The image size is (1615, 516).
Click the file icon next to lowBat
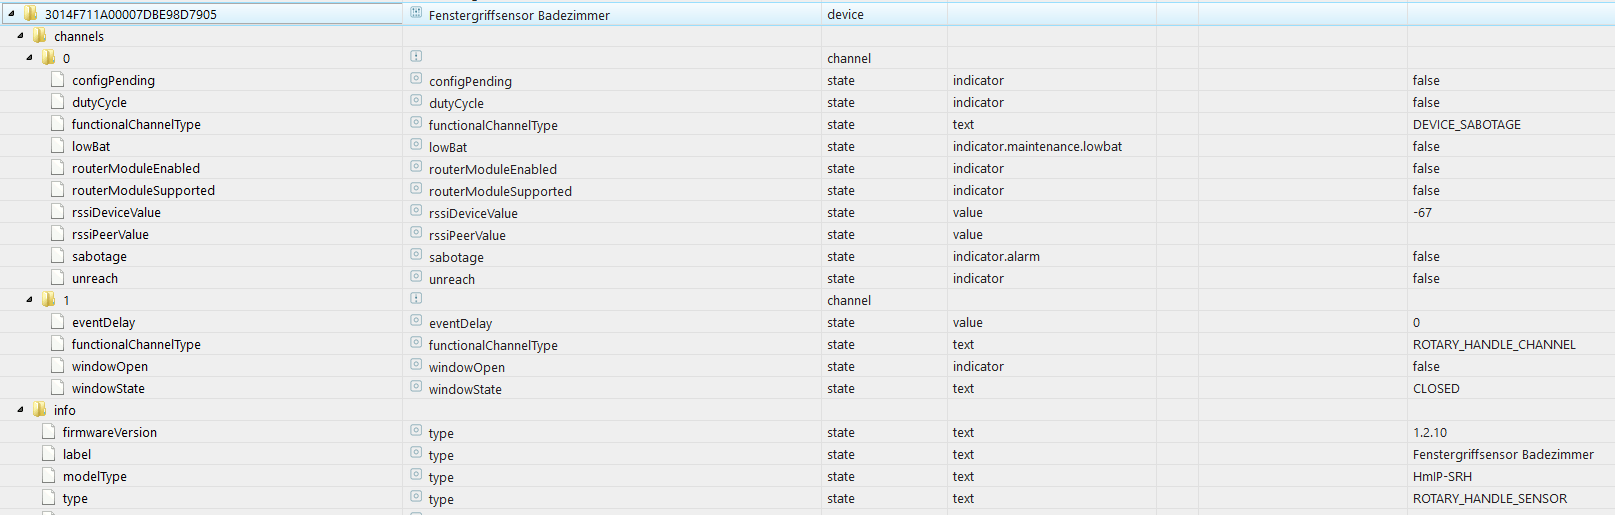tap(58, 146)
